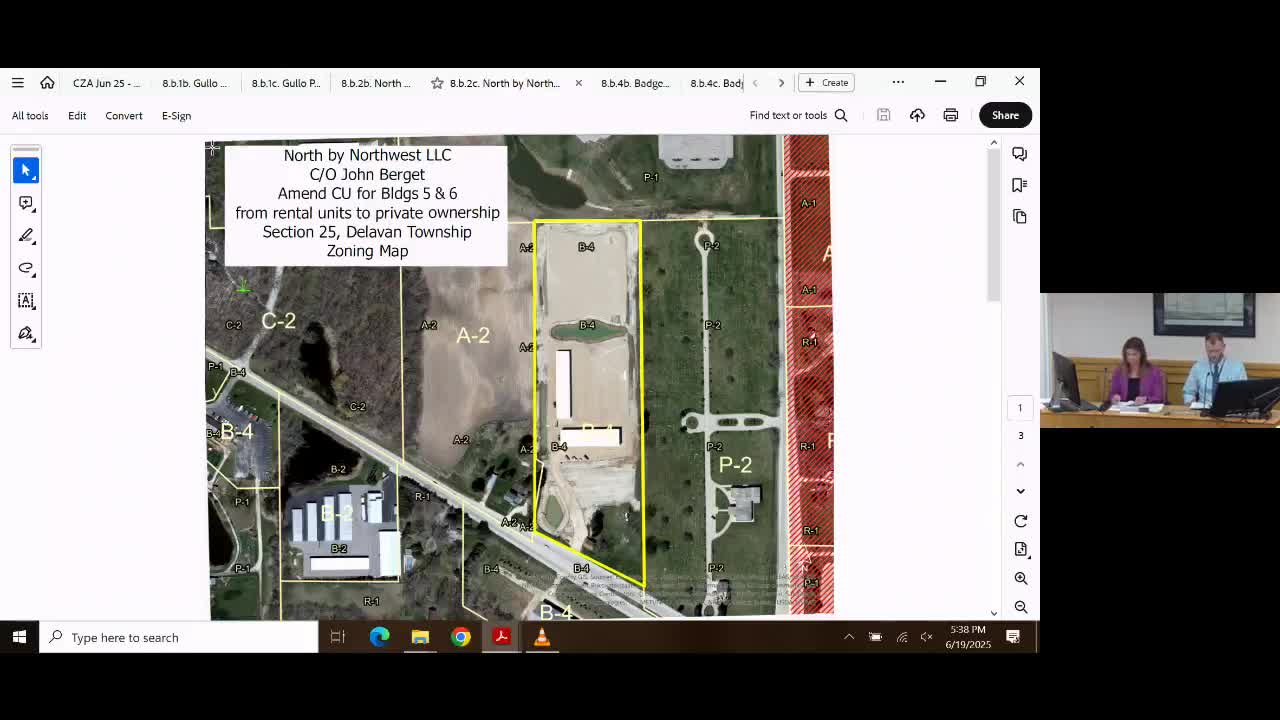Click the battery status tray icon

(x=875, y=637)
